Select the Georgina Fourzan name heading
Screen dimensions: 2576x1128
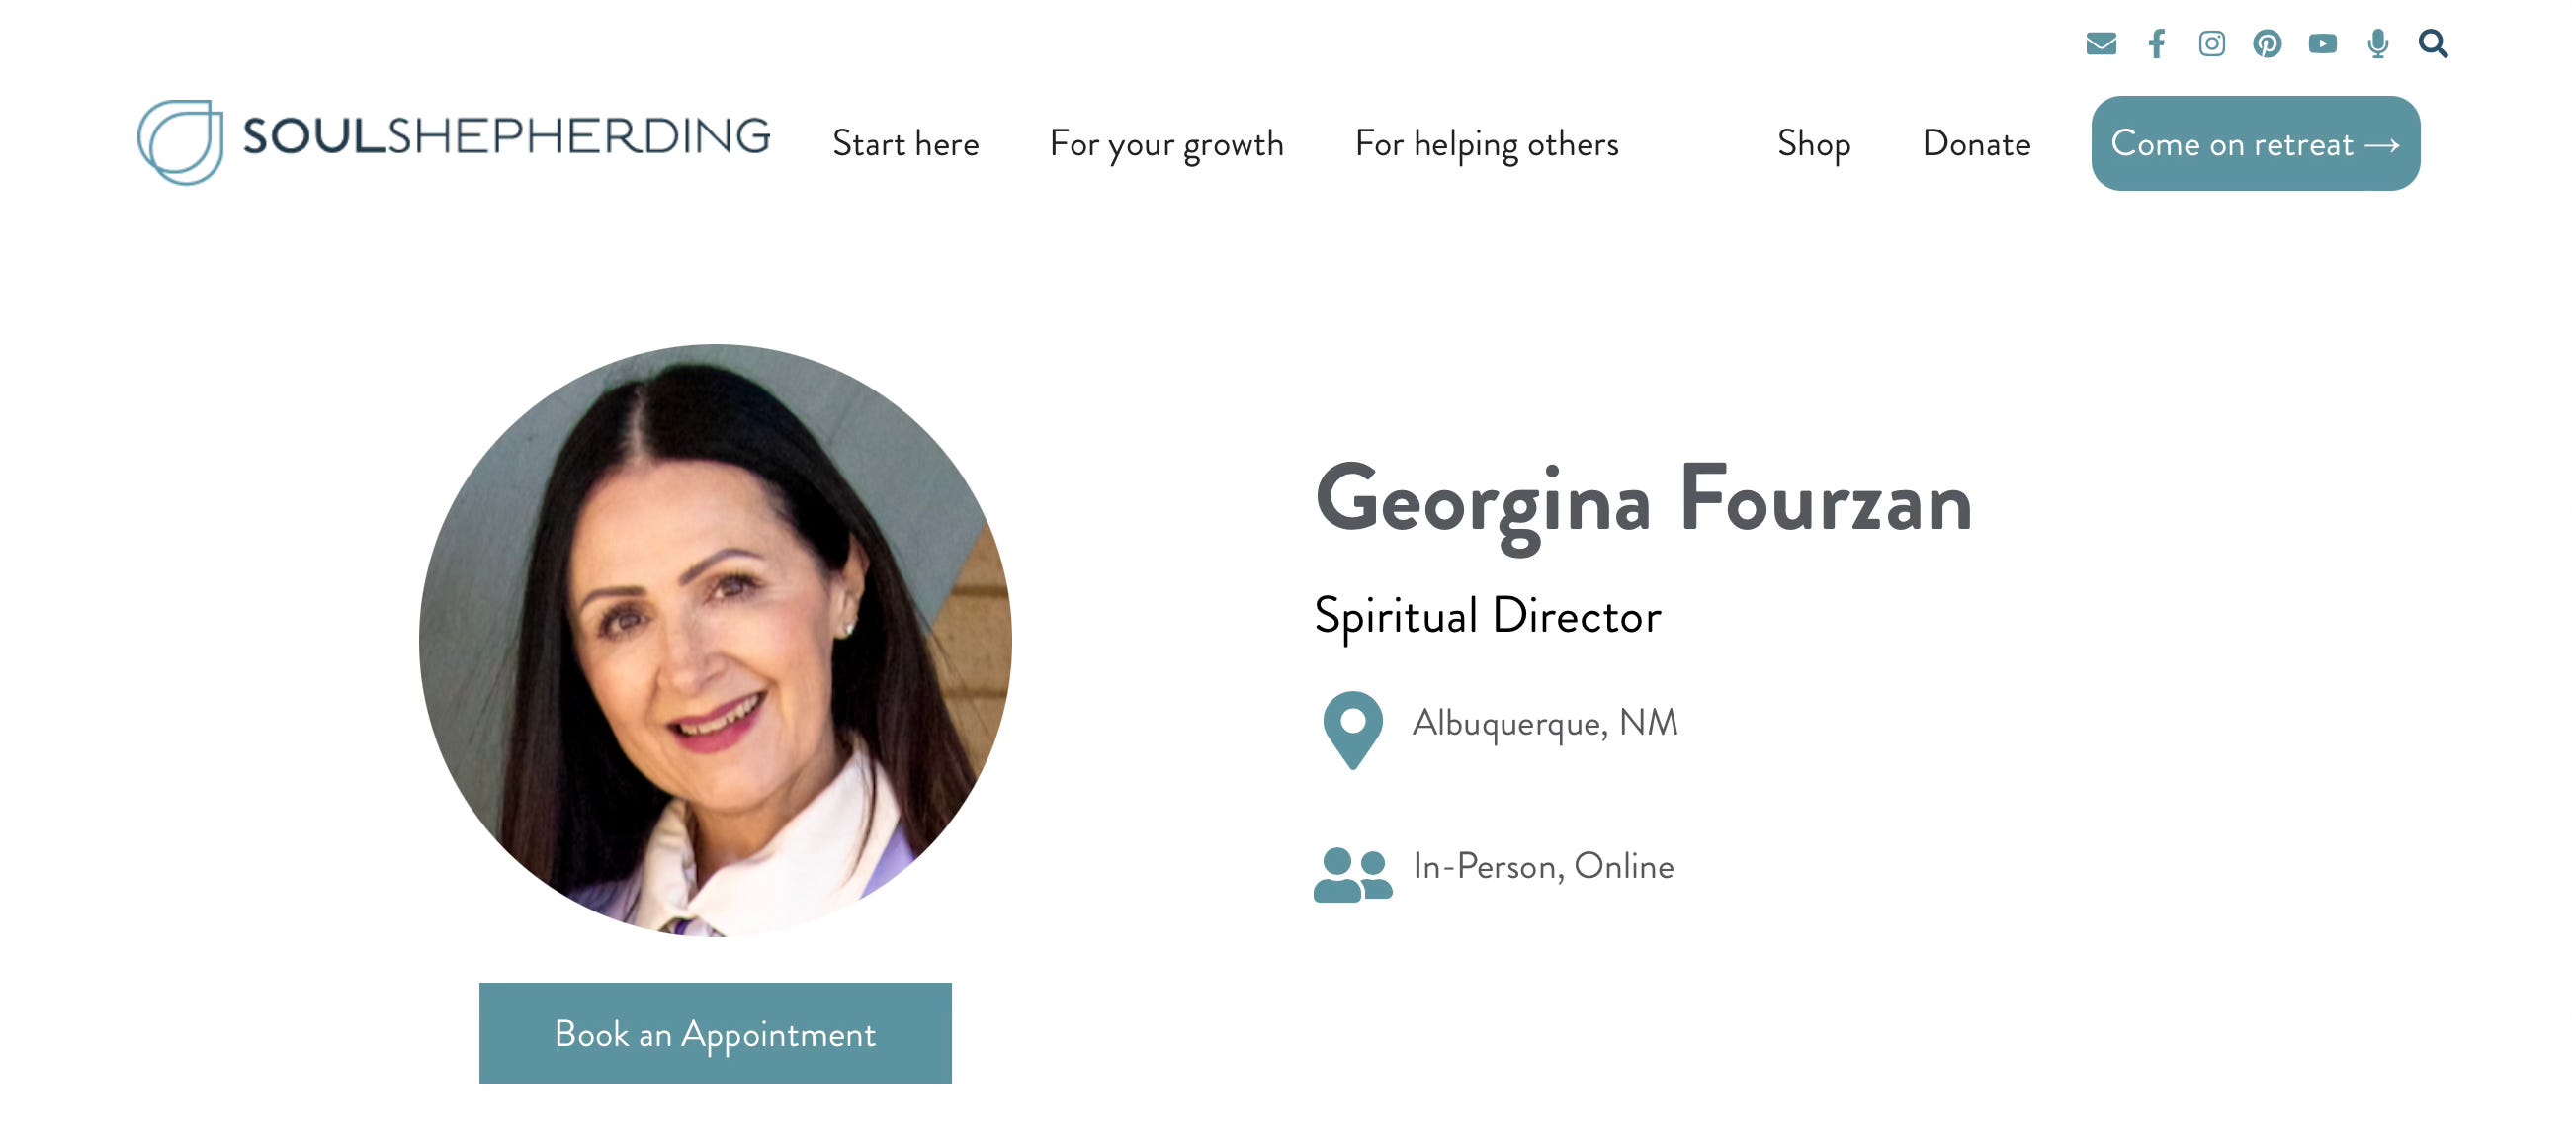[x=1643, y=501]
